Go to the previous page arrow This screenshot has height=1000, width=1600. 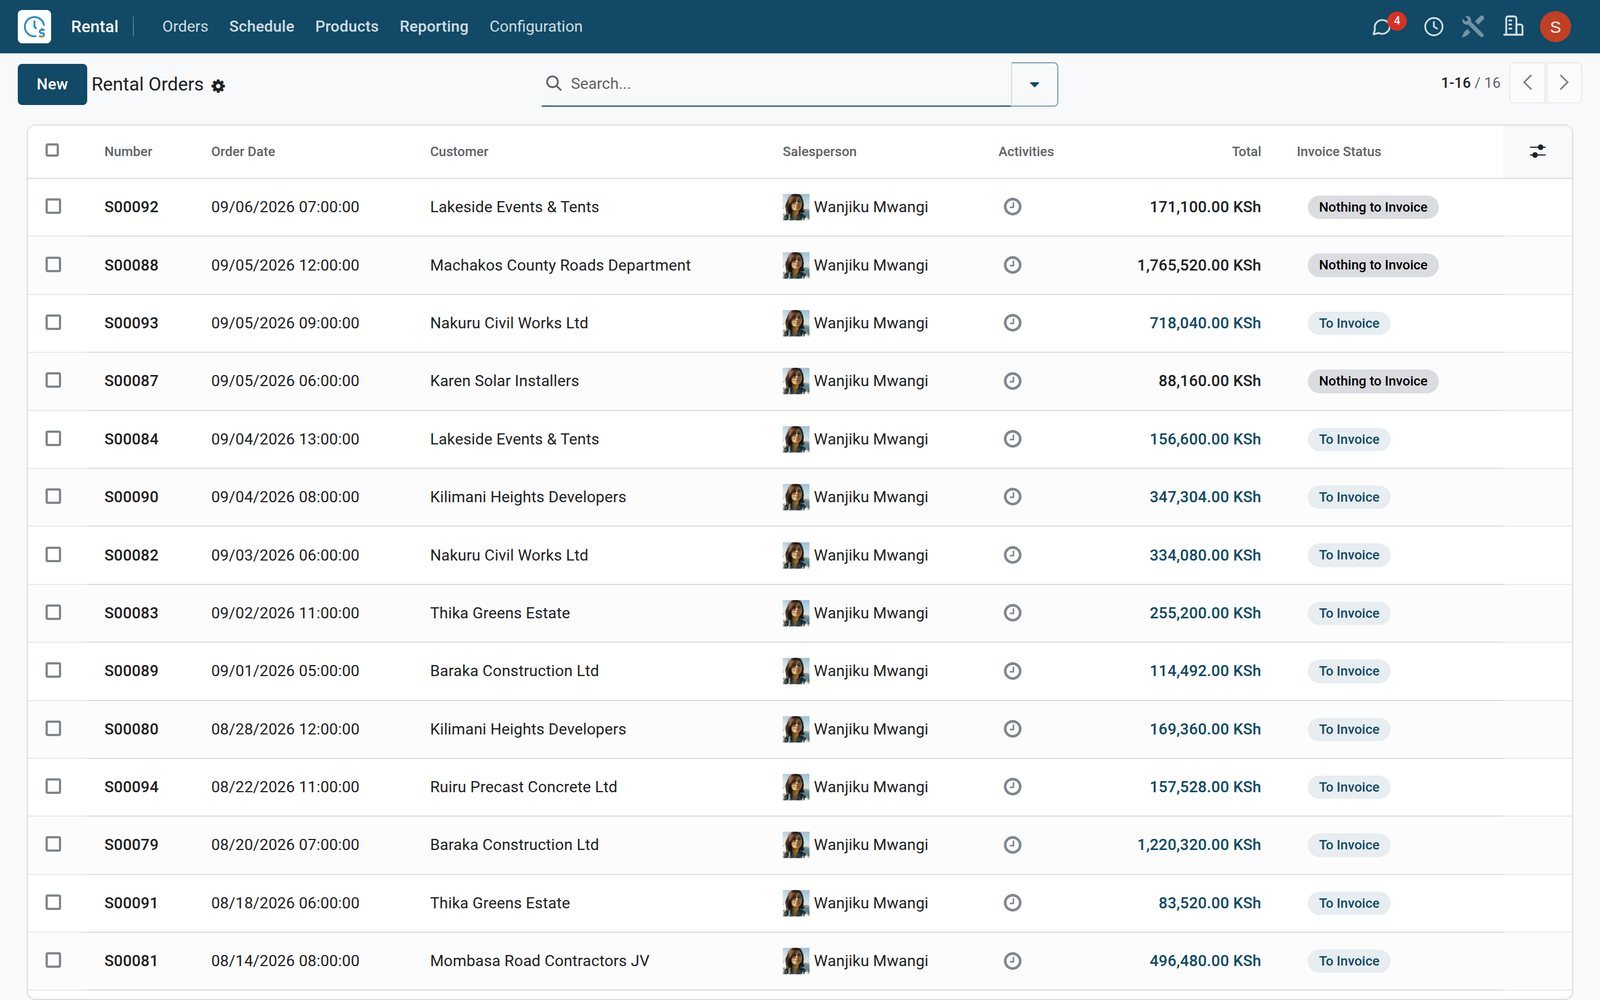pos(1527,83)
